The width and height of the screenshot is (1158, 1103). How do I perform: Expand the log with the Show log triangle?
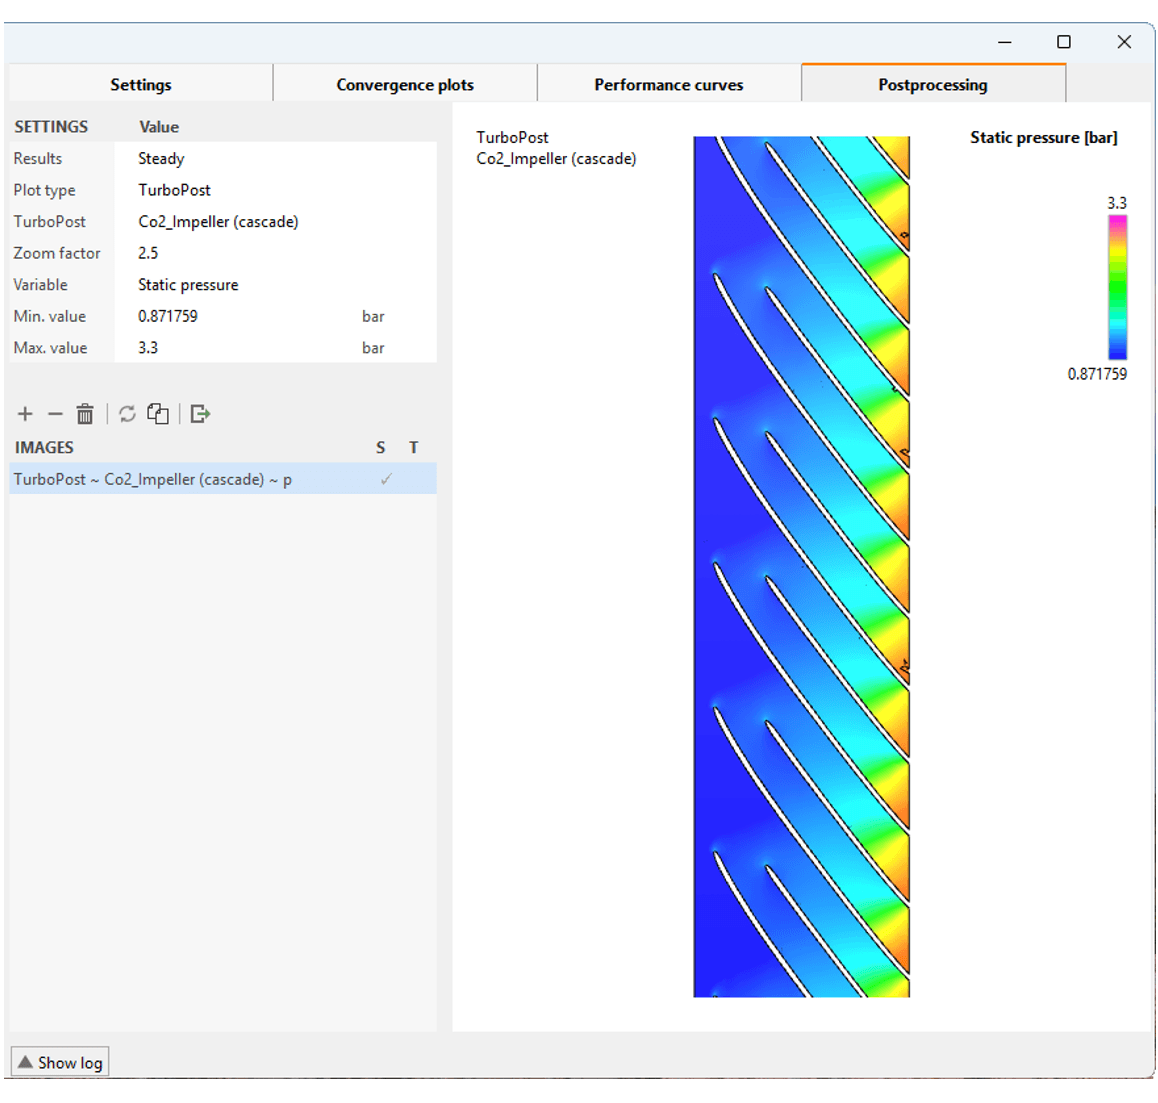[x=26, y=1062]
